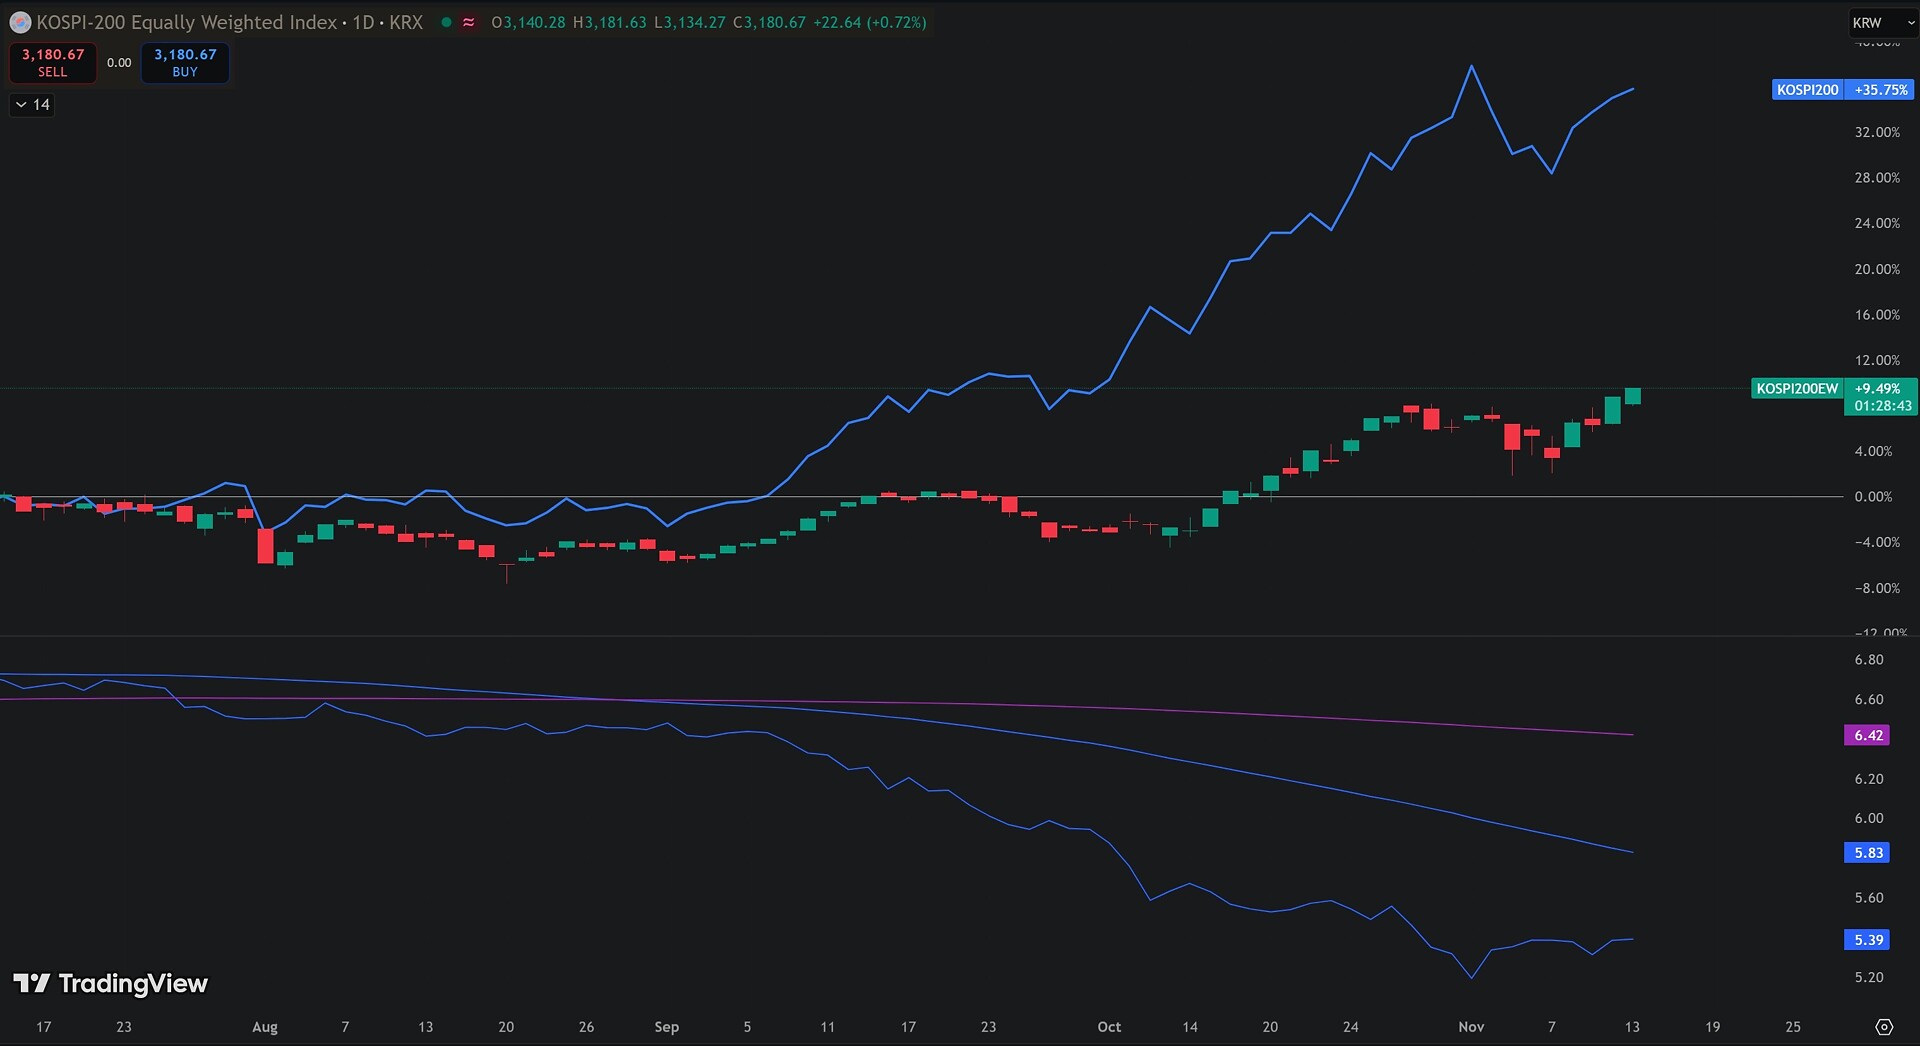Click the +35.75% value tag
Viewport: 1920px width, 1046px height.
(1880, 90)
